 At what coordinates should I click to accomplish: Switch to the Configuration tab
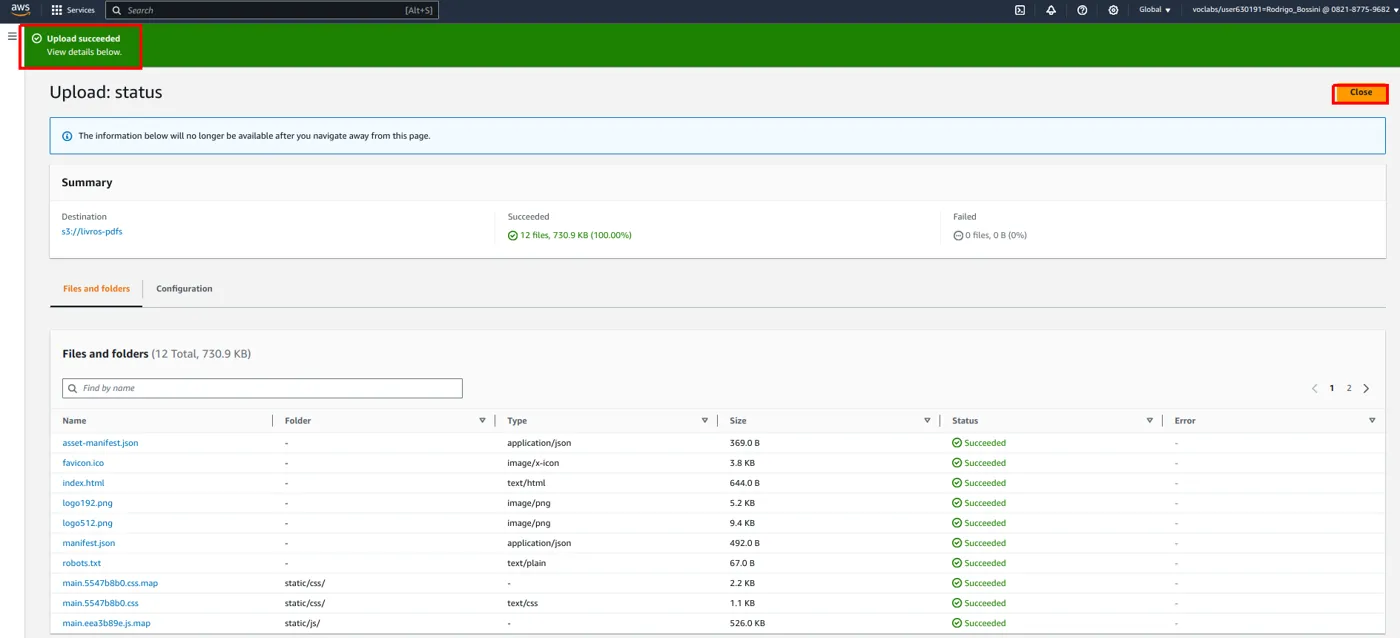tap(184, 289)
